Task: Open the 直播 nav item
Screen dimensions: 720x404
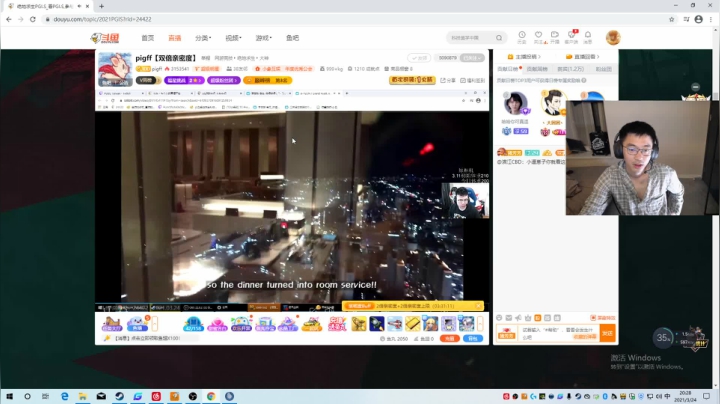Action: [x=174, y=38]
